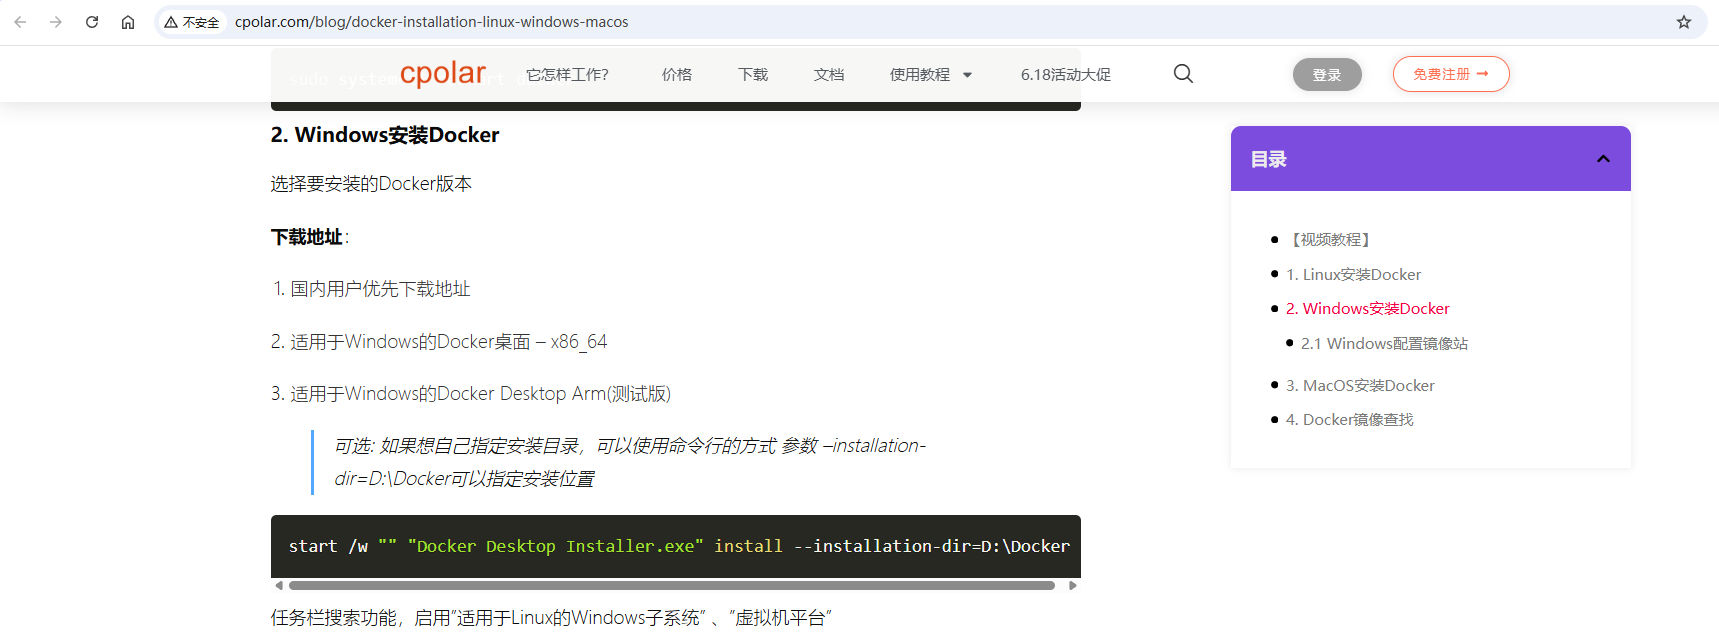Open the 国内用户优先下载地址 link
Image resolution: width=1719 pixels, height=636 pixels.
tap(380, 289)
